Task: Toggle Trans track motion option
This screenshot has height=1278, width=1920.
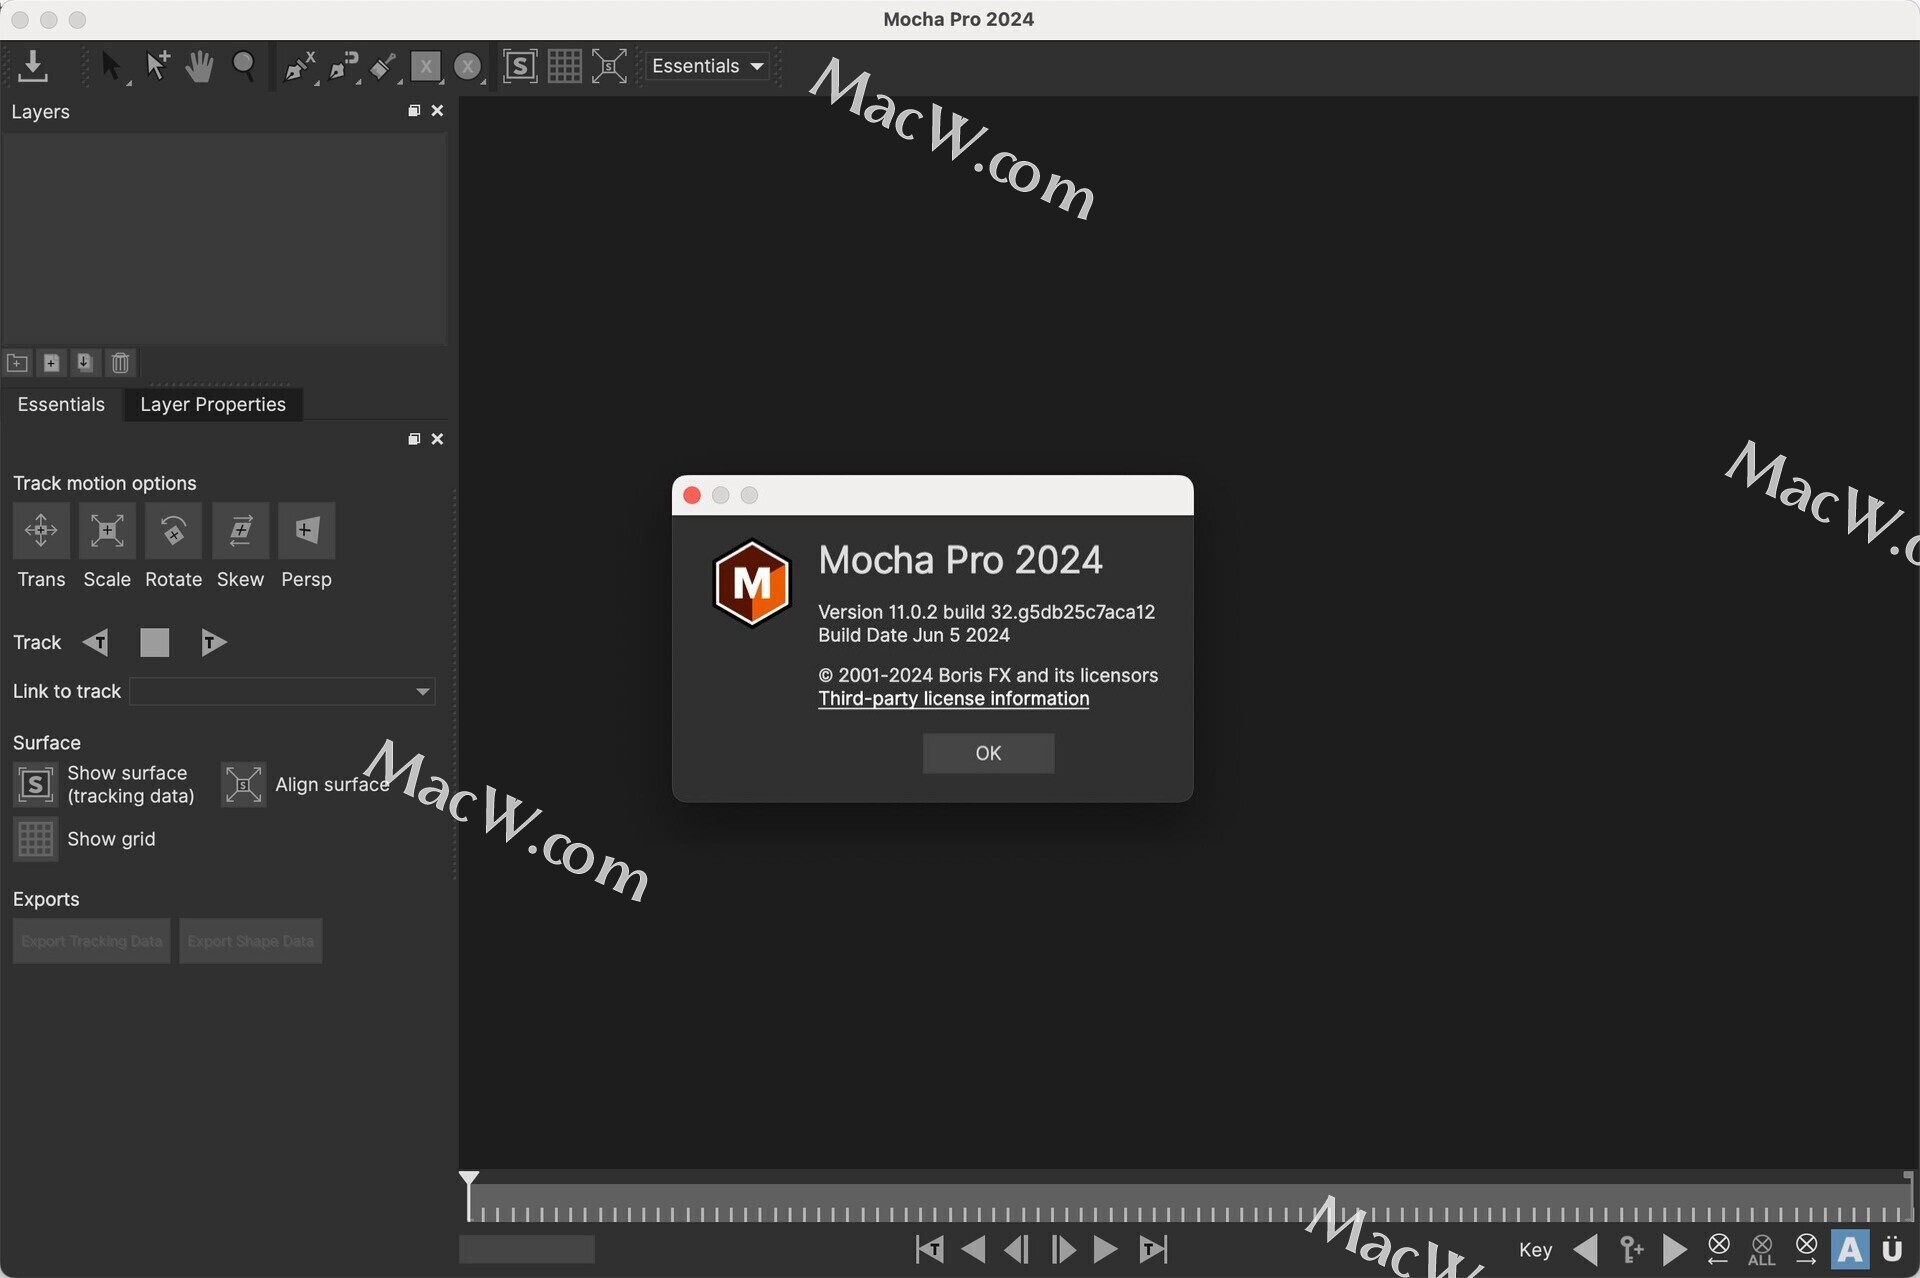Action: (41, 530)
